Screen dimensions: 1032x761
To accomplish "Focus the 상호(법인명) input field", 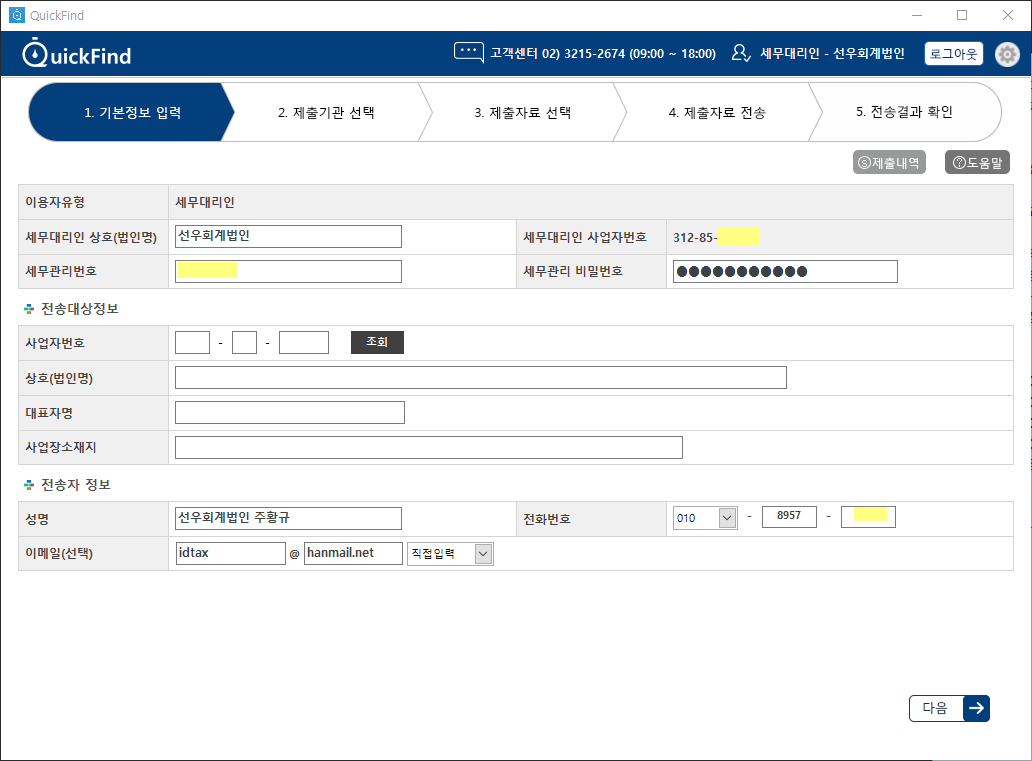I will [x=480, y=377].
